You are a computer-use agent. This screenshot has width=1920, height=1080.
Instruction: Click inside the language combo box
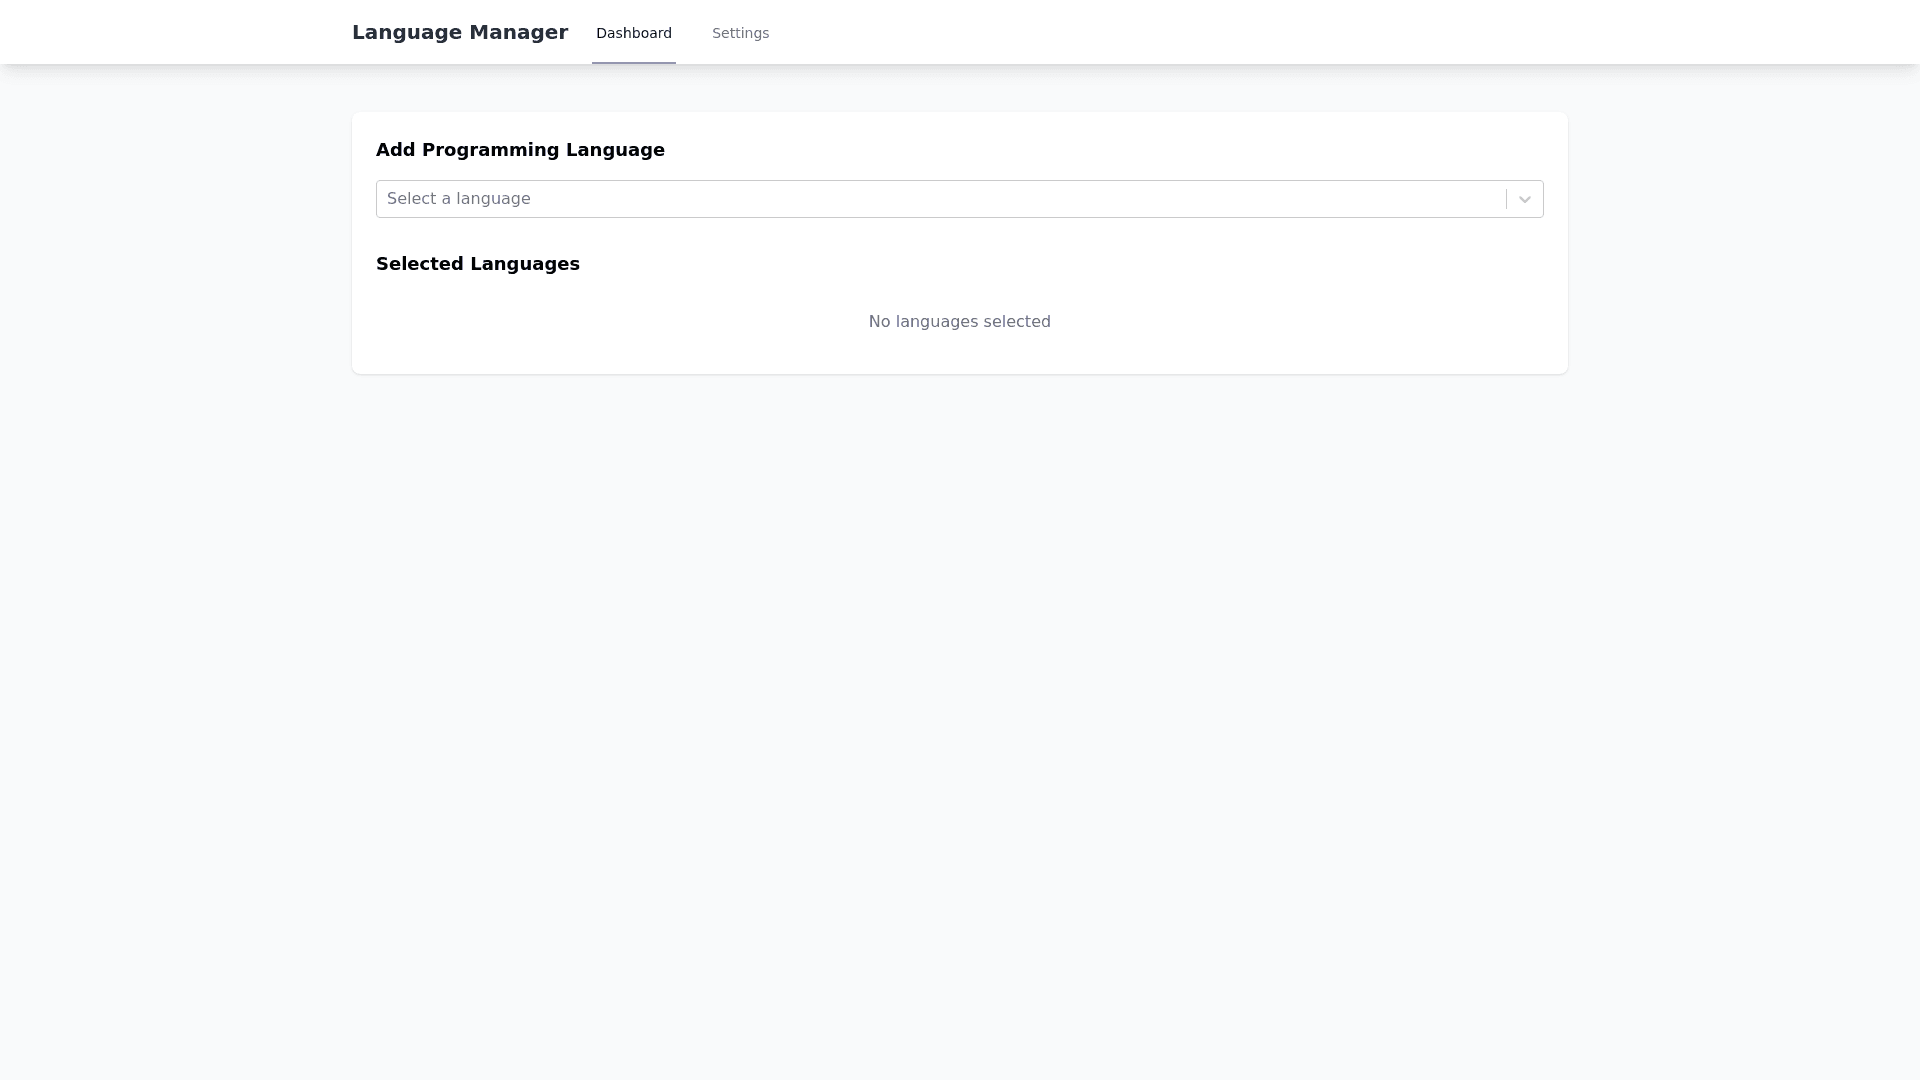pyautogui.click(x=1000, y=199)
